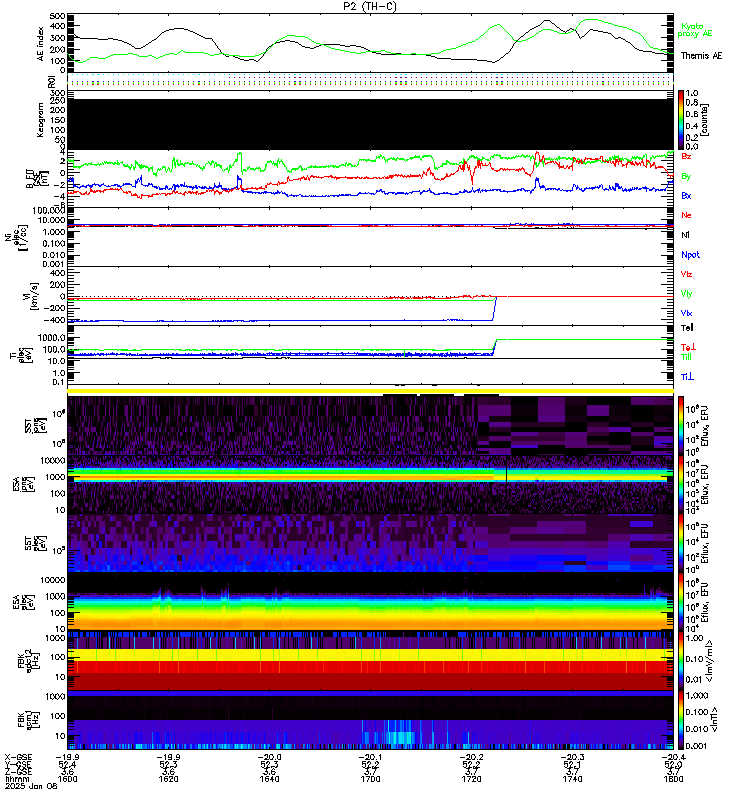Viewport: 750px width, 800px height.
Task: Select the Themis AE legend label
Action: [x=702, y=56]
